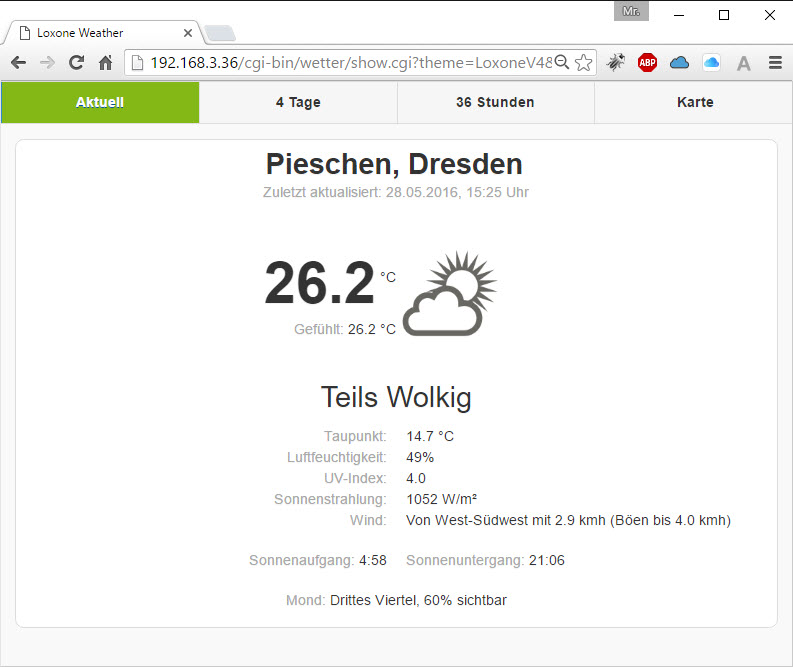Click the partly cloudy weather icon
793x667 pixels.
pos(450,293)
